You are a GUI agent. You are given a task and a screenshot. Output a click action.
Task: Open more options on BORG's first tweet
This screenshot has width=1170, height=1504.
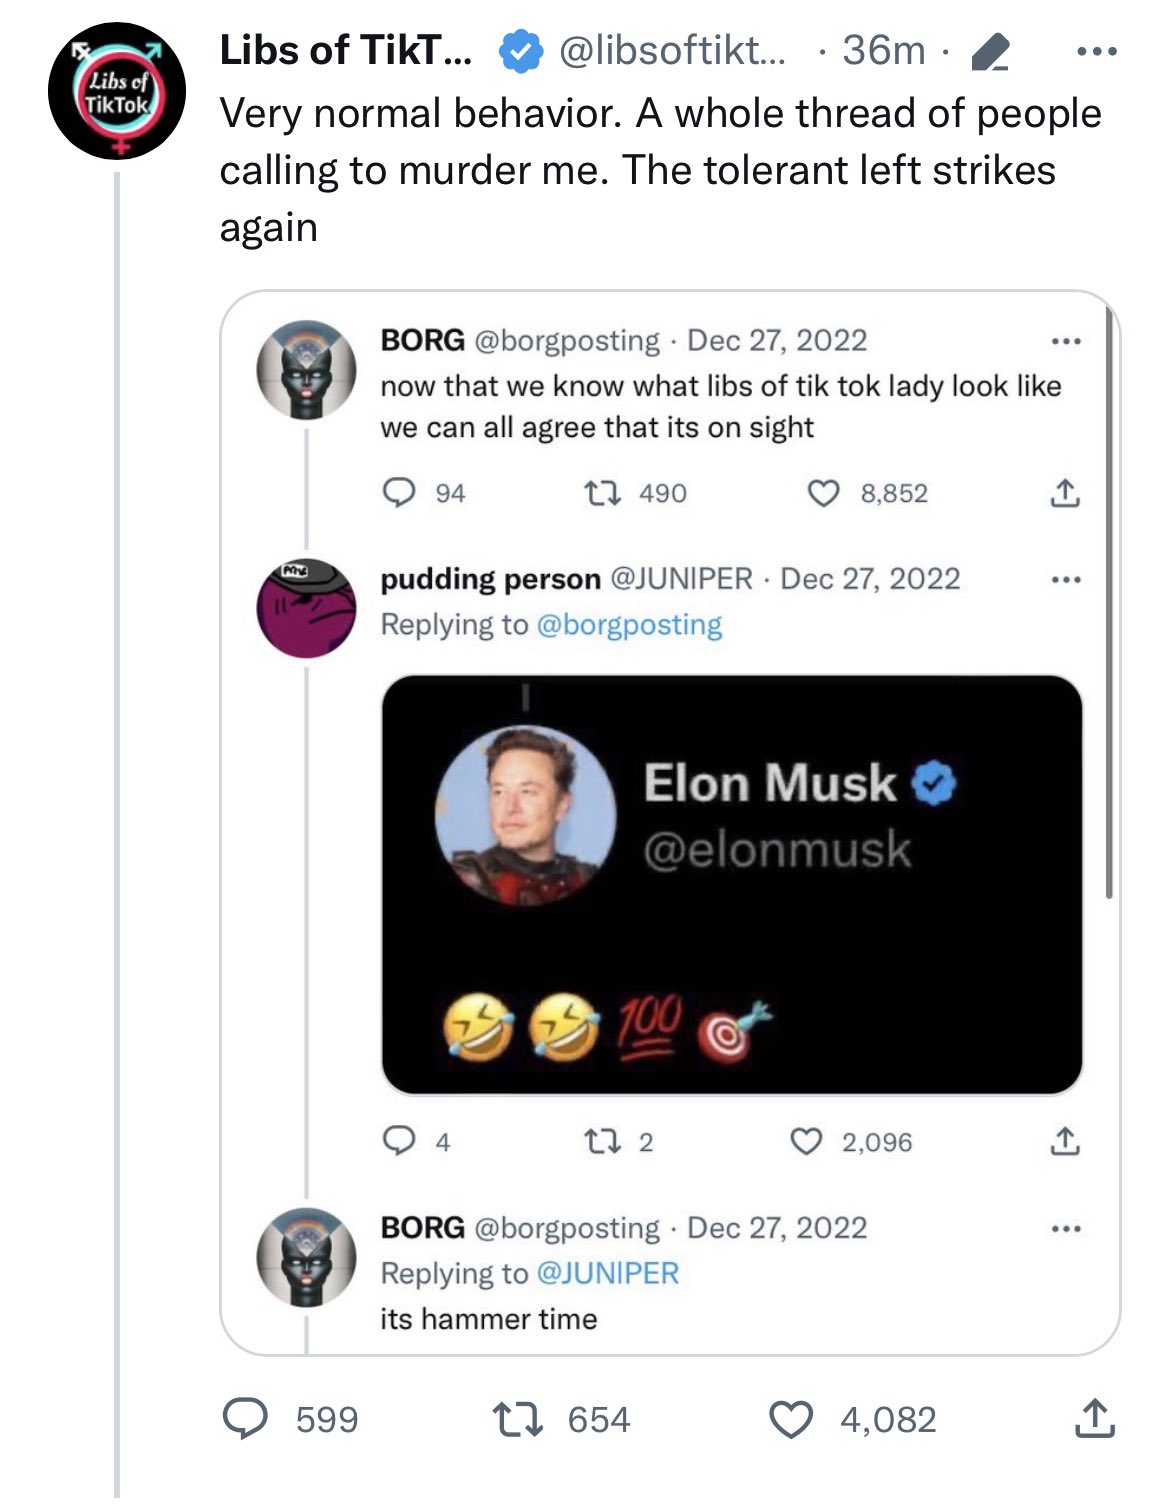(x=1066, y=342)
